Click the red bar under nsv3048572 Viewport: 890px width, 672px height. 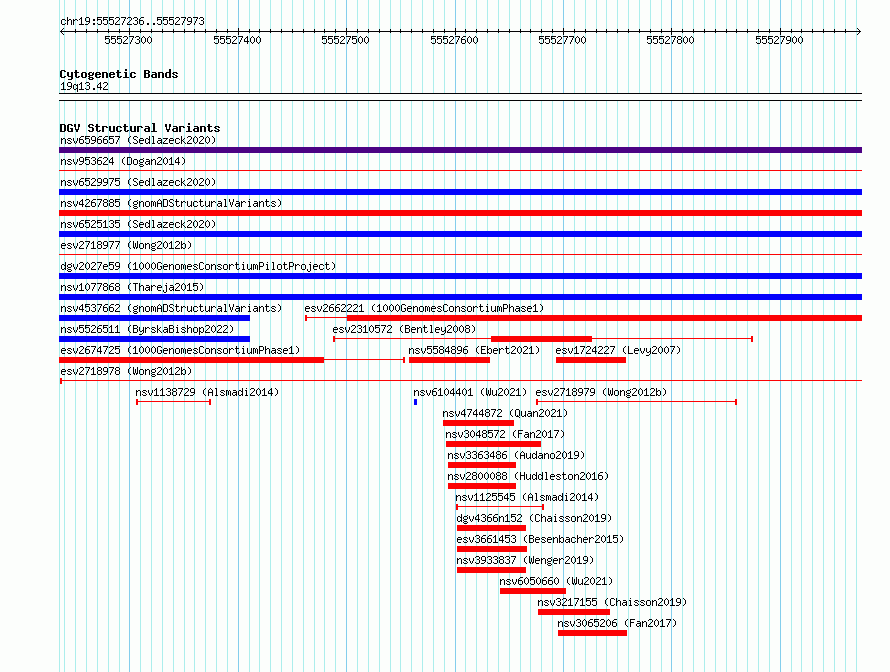click(x=493, y=444)
